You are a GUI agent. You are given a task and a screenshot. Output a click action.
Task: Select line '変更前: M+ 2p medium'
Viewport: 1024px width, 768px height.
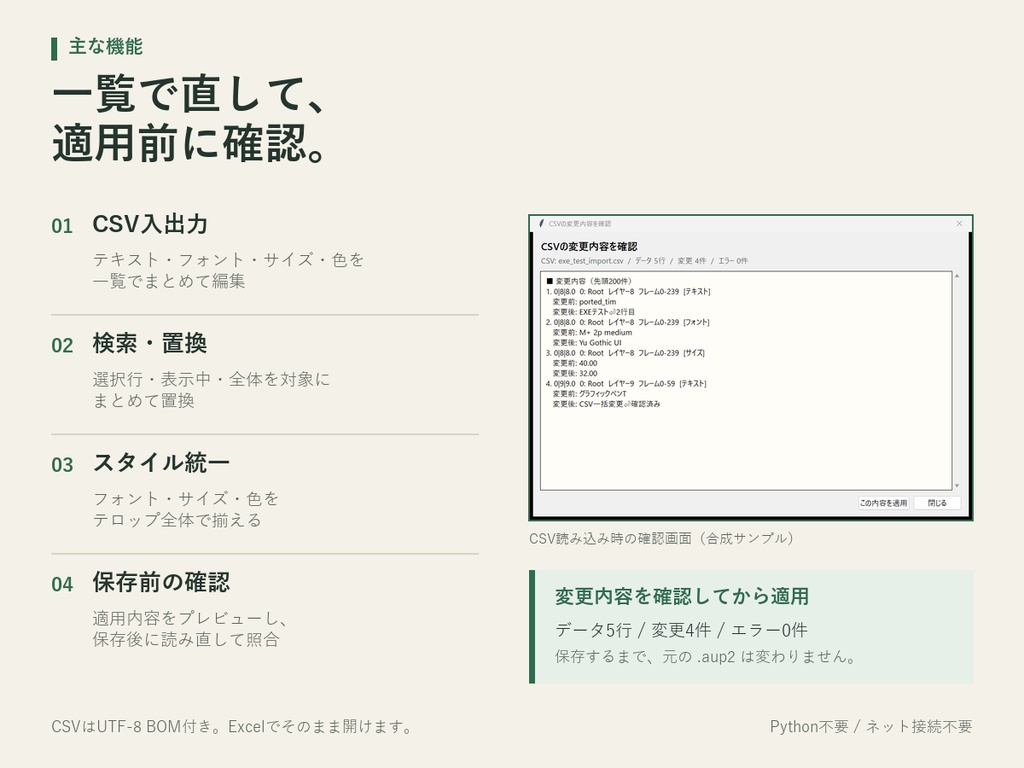(x=592, y=332)
